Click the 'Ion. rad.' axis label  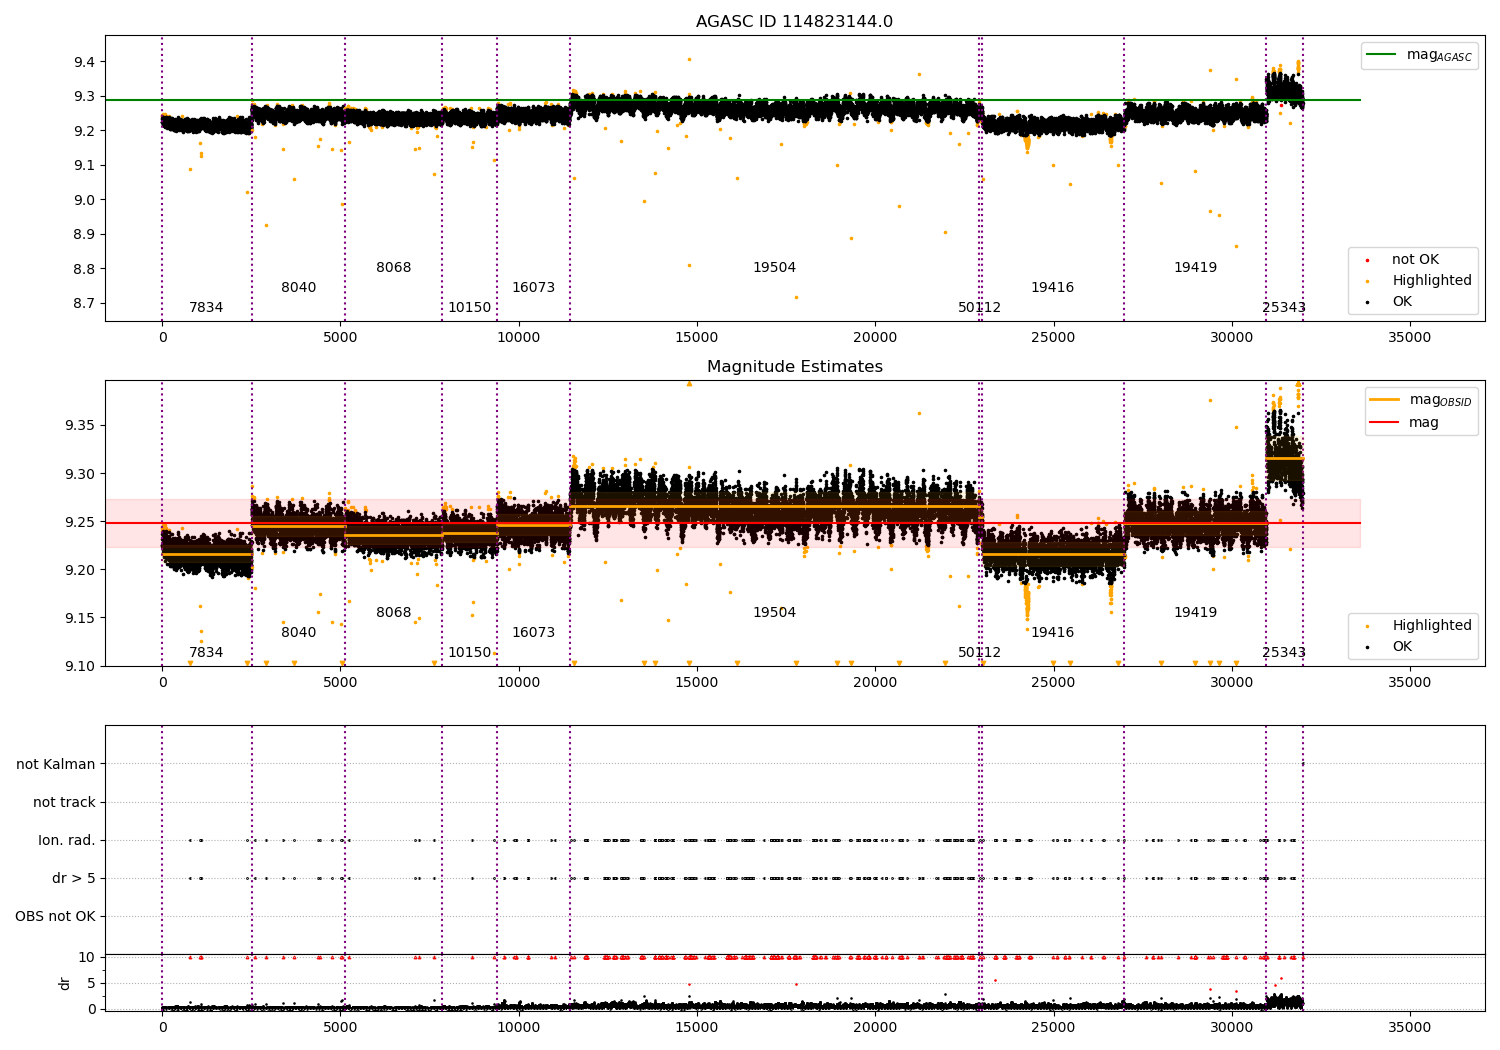pos(67,840)
